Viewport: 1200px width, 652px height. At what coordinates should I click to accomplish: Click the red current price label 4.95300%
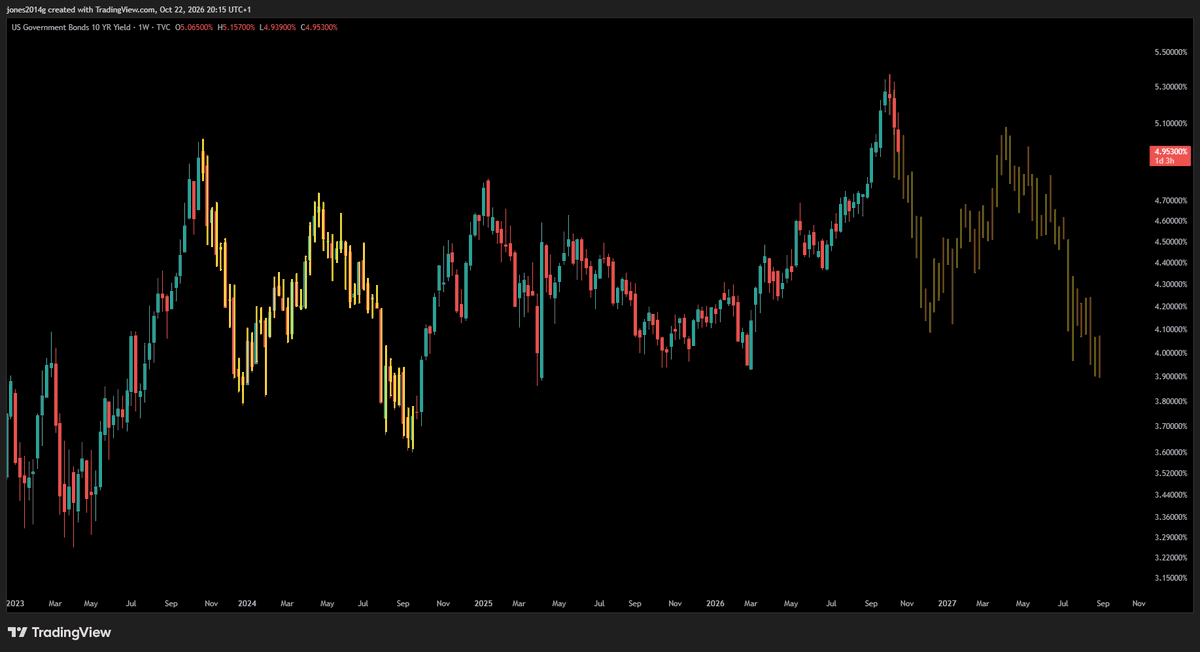point(1171,152)
